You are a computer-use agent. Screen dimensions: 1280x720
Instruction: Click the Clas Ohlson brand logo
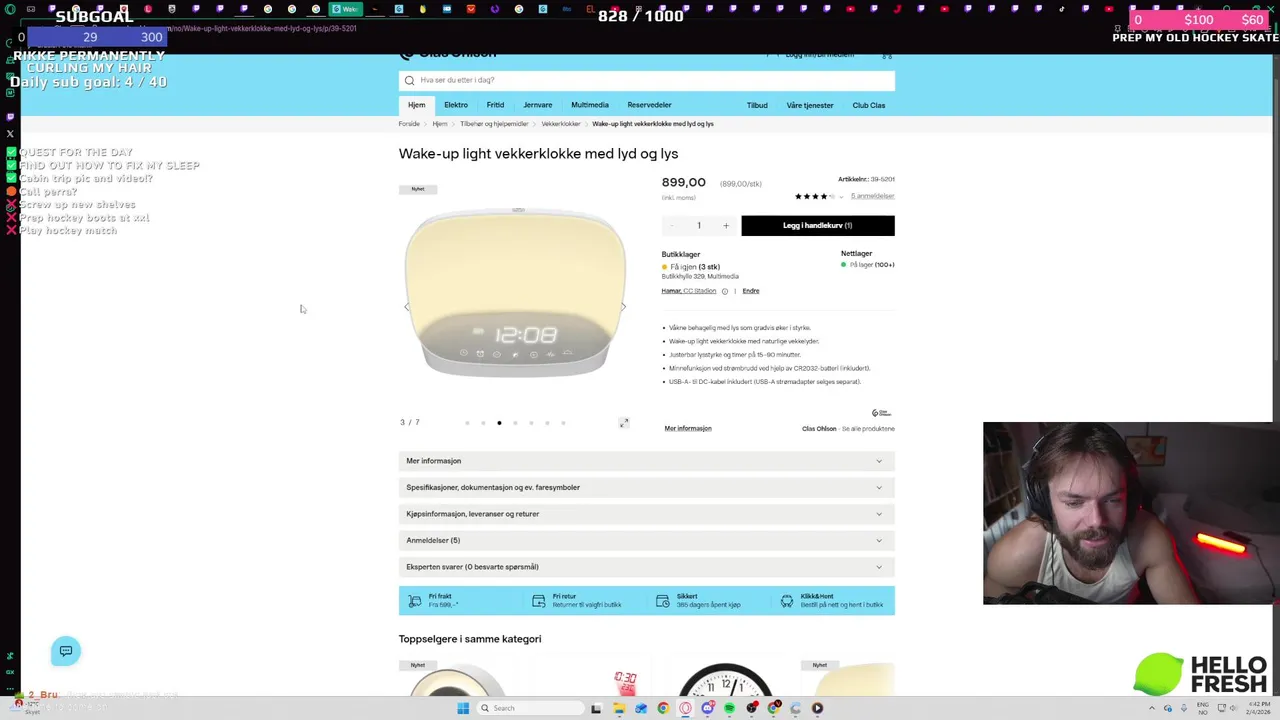881,413
